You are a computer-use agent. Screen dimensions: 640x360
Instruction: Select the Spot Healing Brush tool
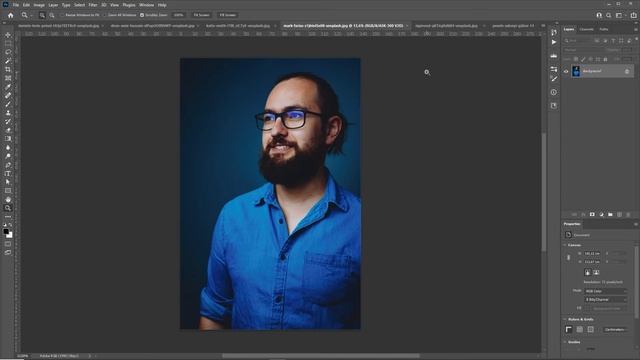tap(8, 96)
